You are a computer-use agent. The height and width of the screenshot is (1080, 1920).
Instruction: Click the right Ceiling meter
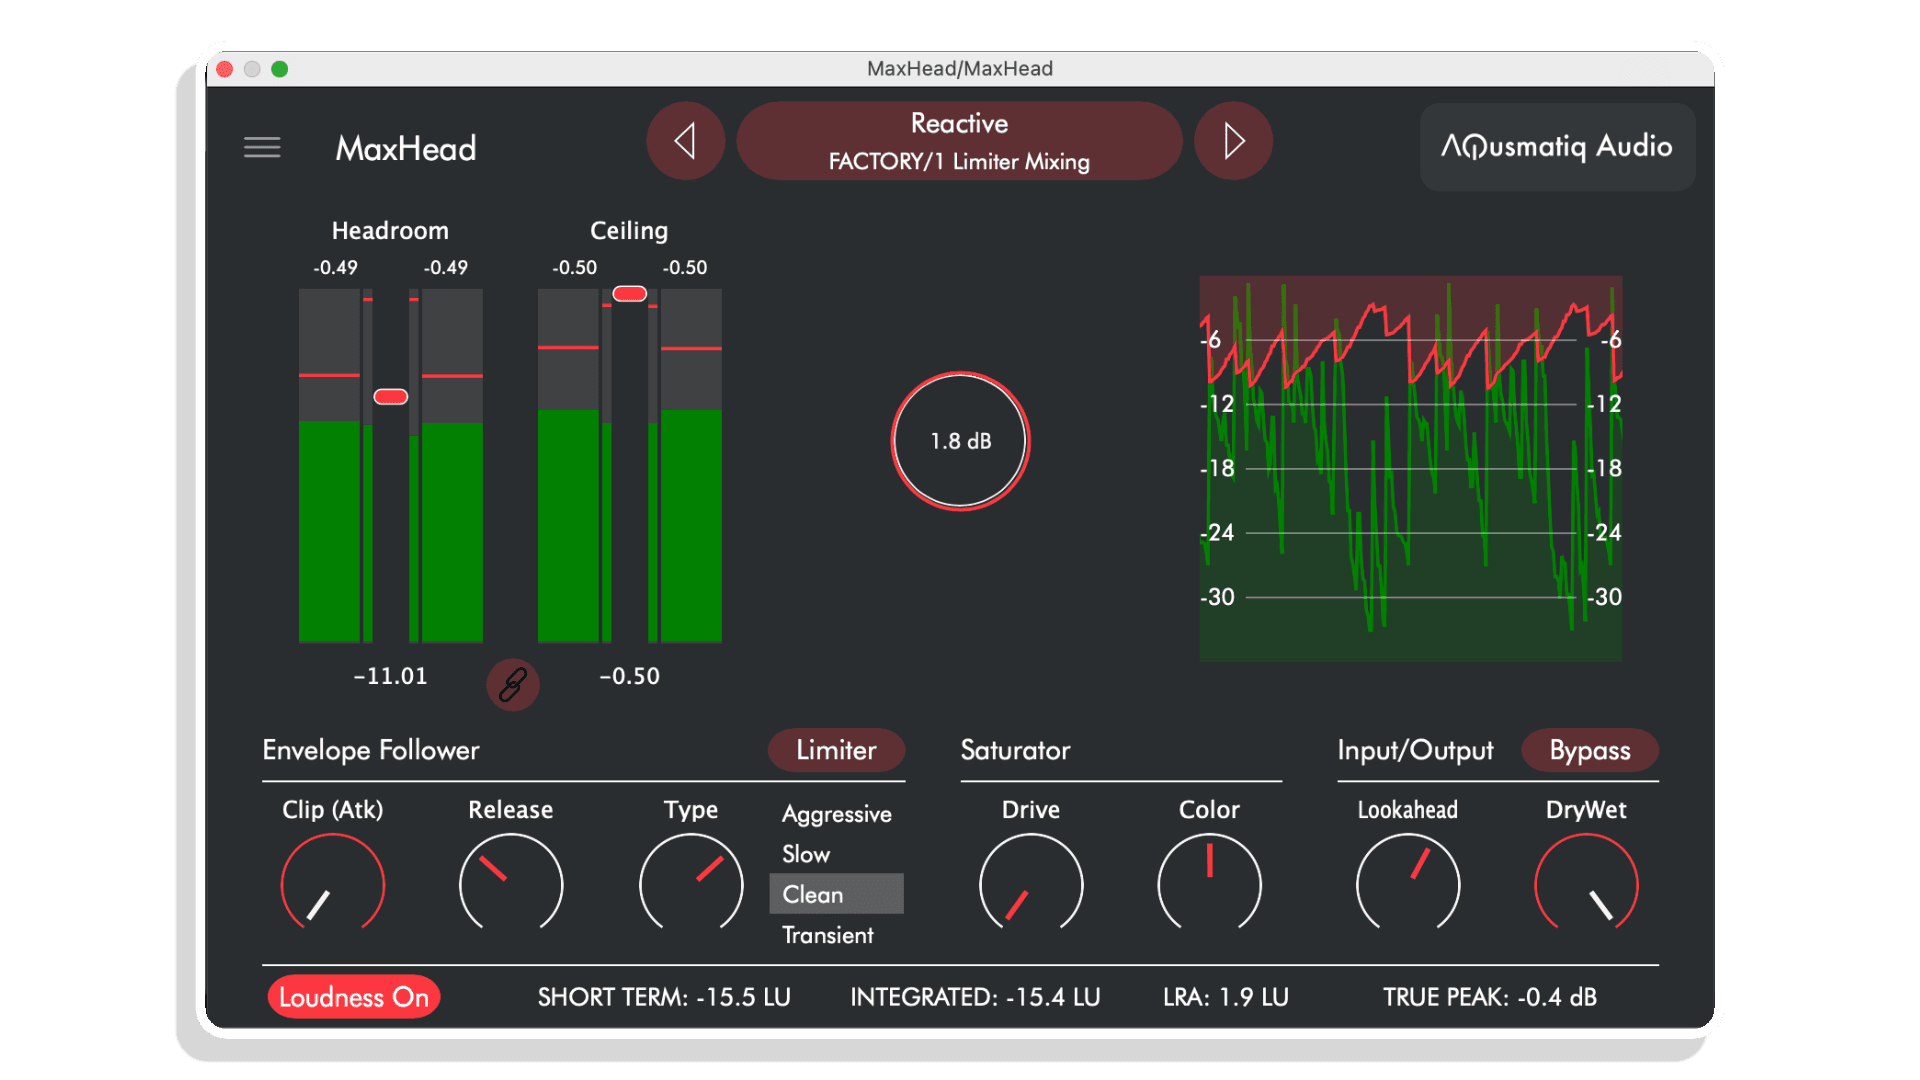tap(691, 465)
